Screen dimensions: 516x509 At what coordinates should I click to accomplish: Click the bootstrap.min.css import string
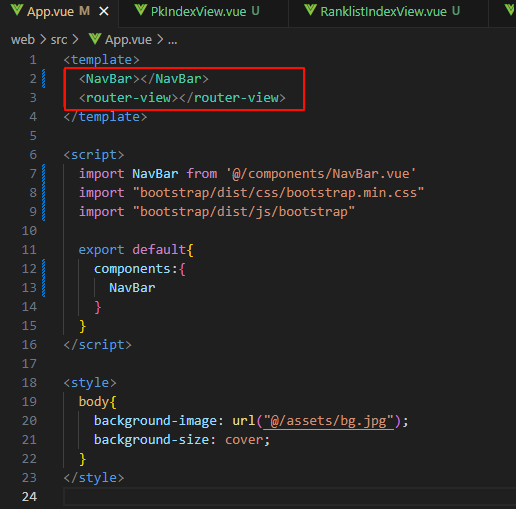(278, 193)
